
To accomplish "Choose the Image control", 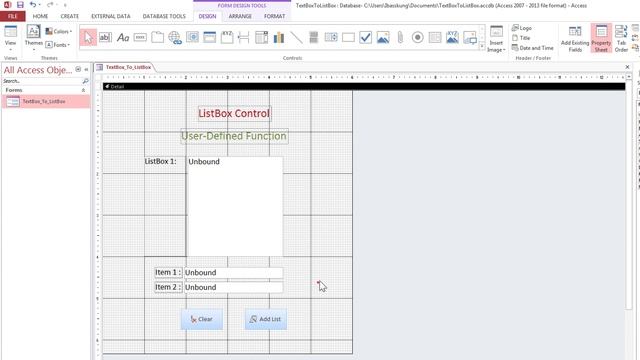I will [x=470, y=38].
